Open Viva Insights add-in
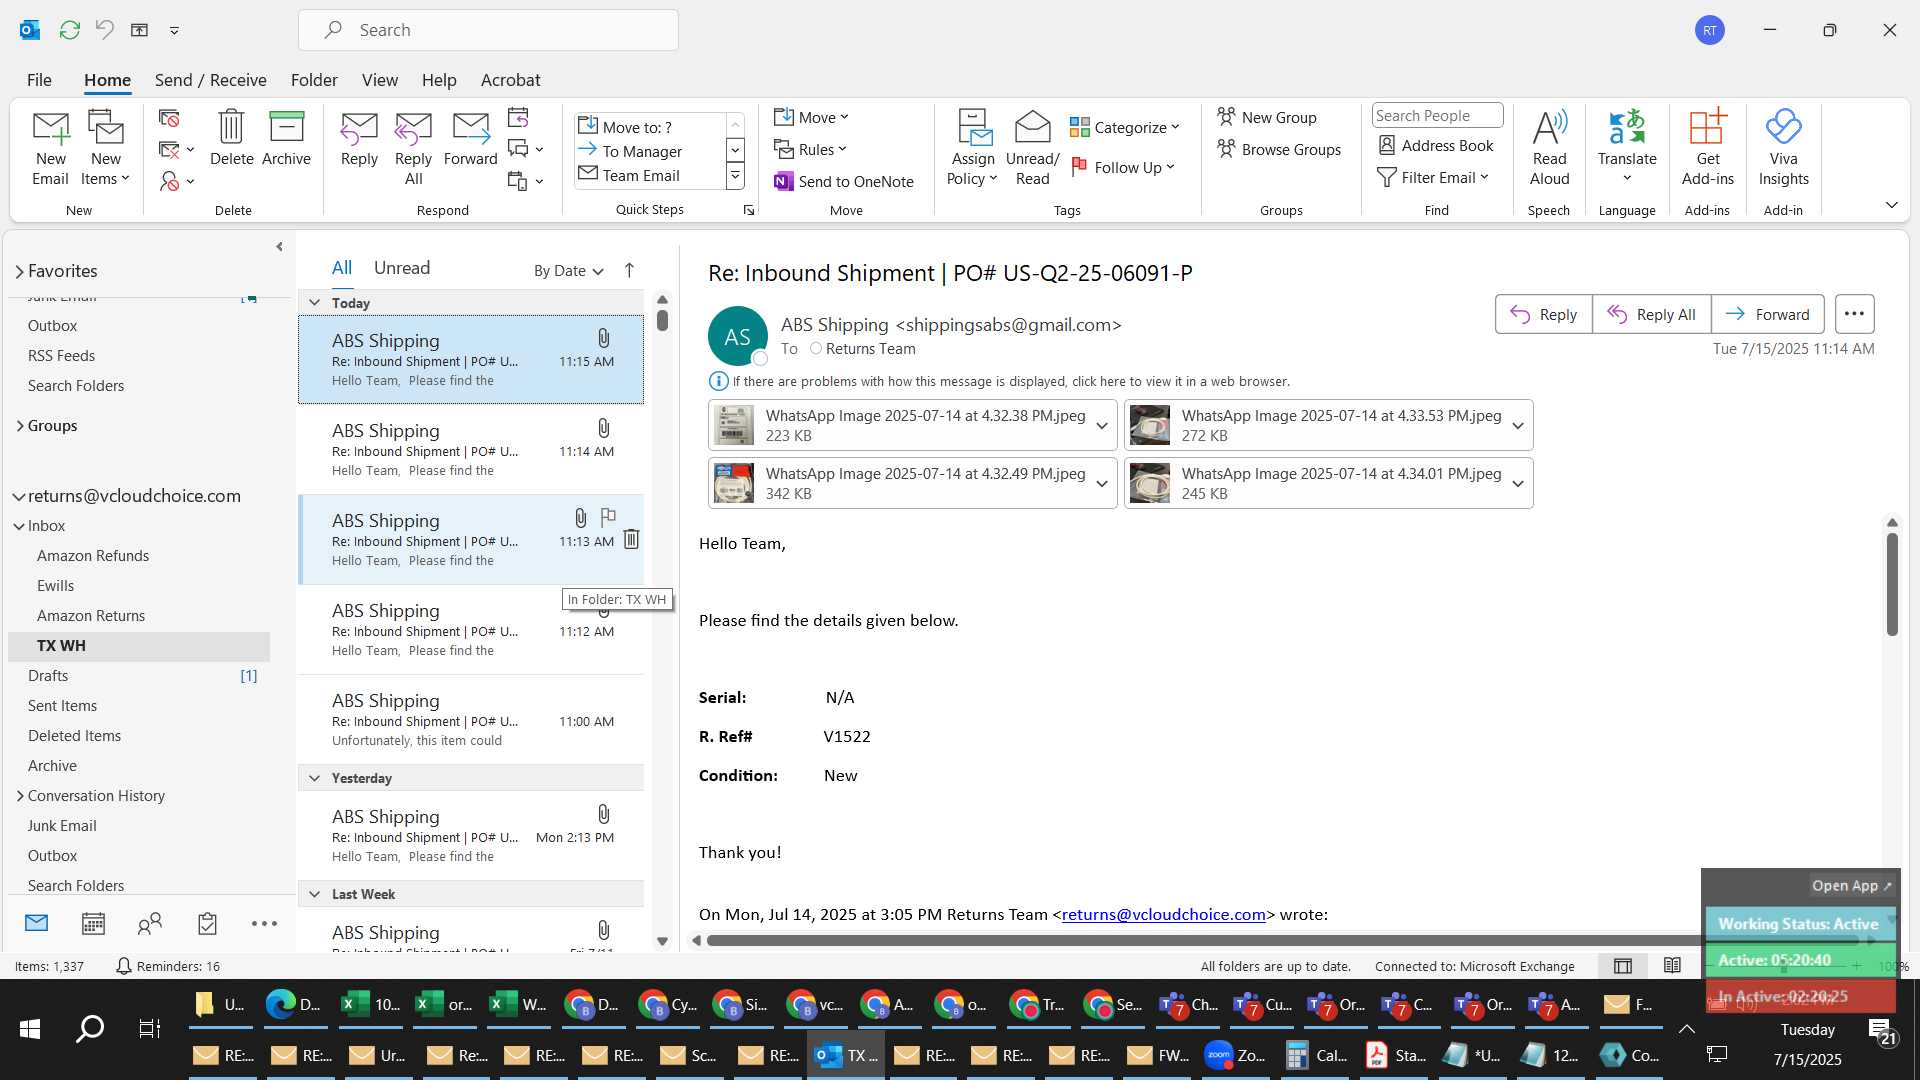Screen dimensions: 1920x1080 click(x=1783, y=148)
